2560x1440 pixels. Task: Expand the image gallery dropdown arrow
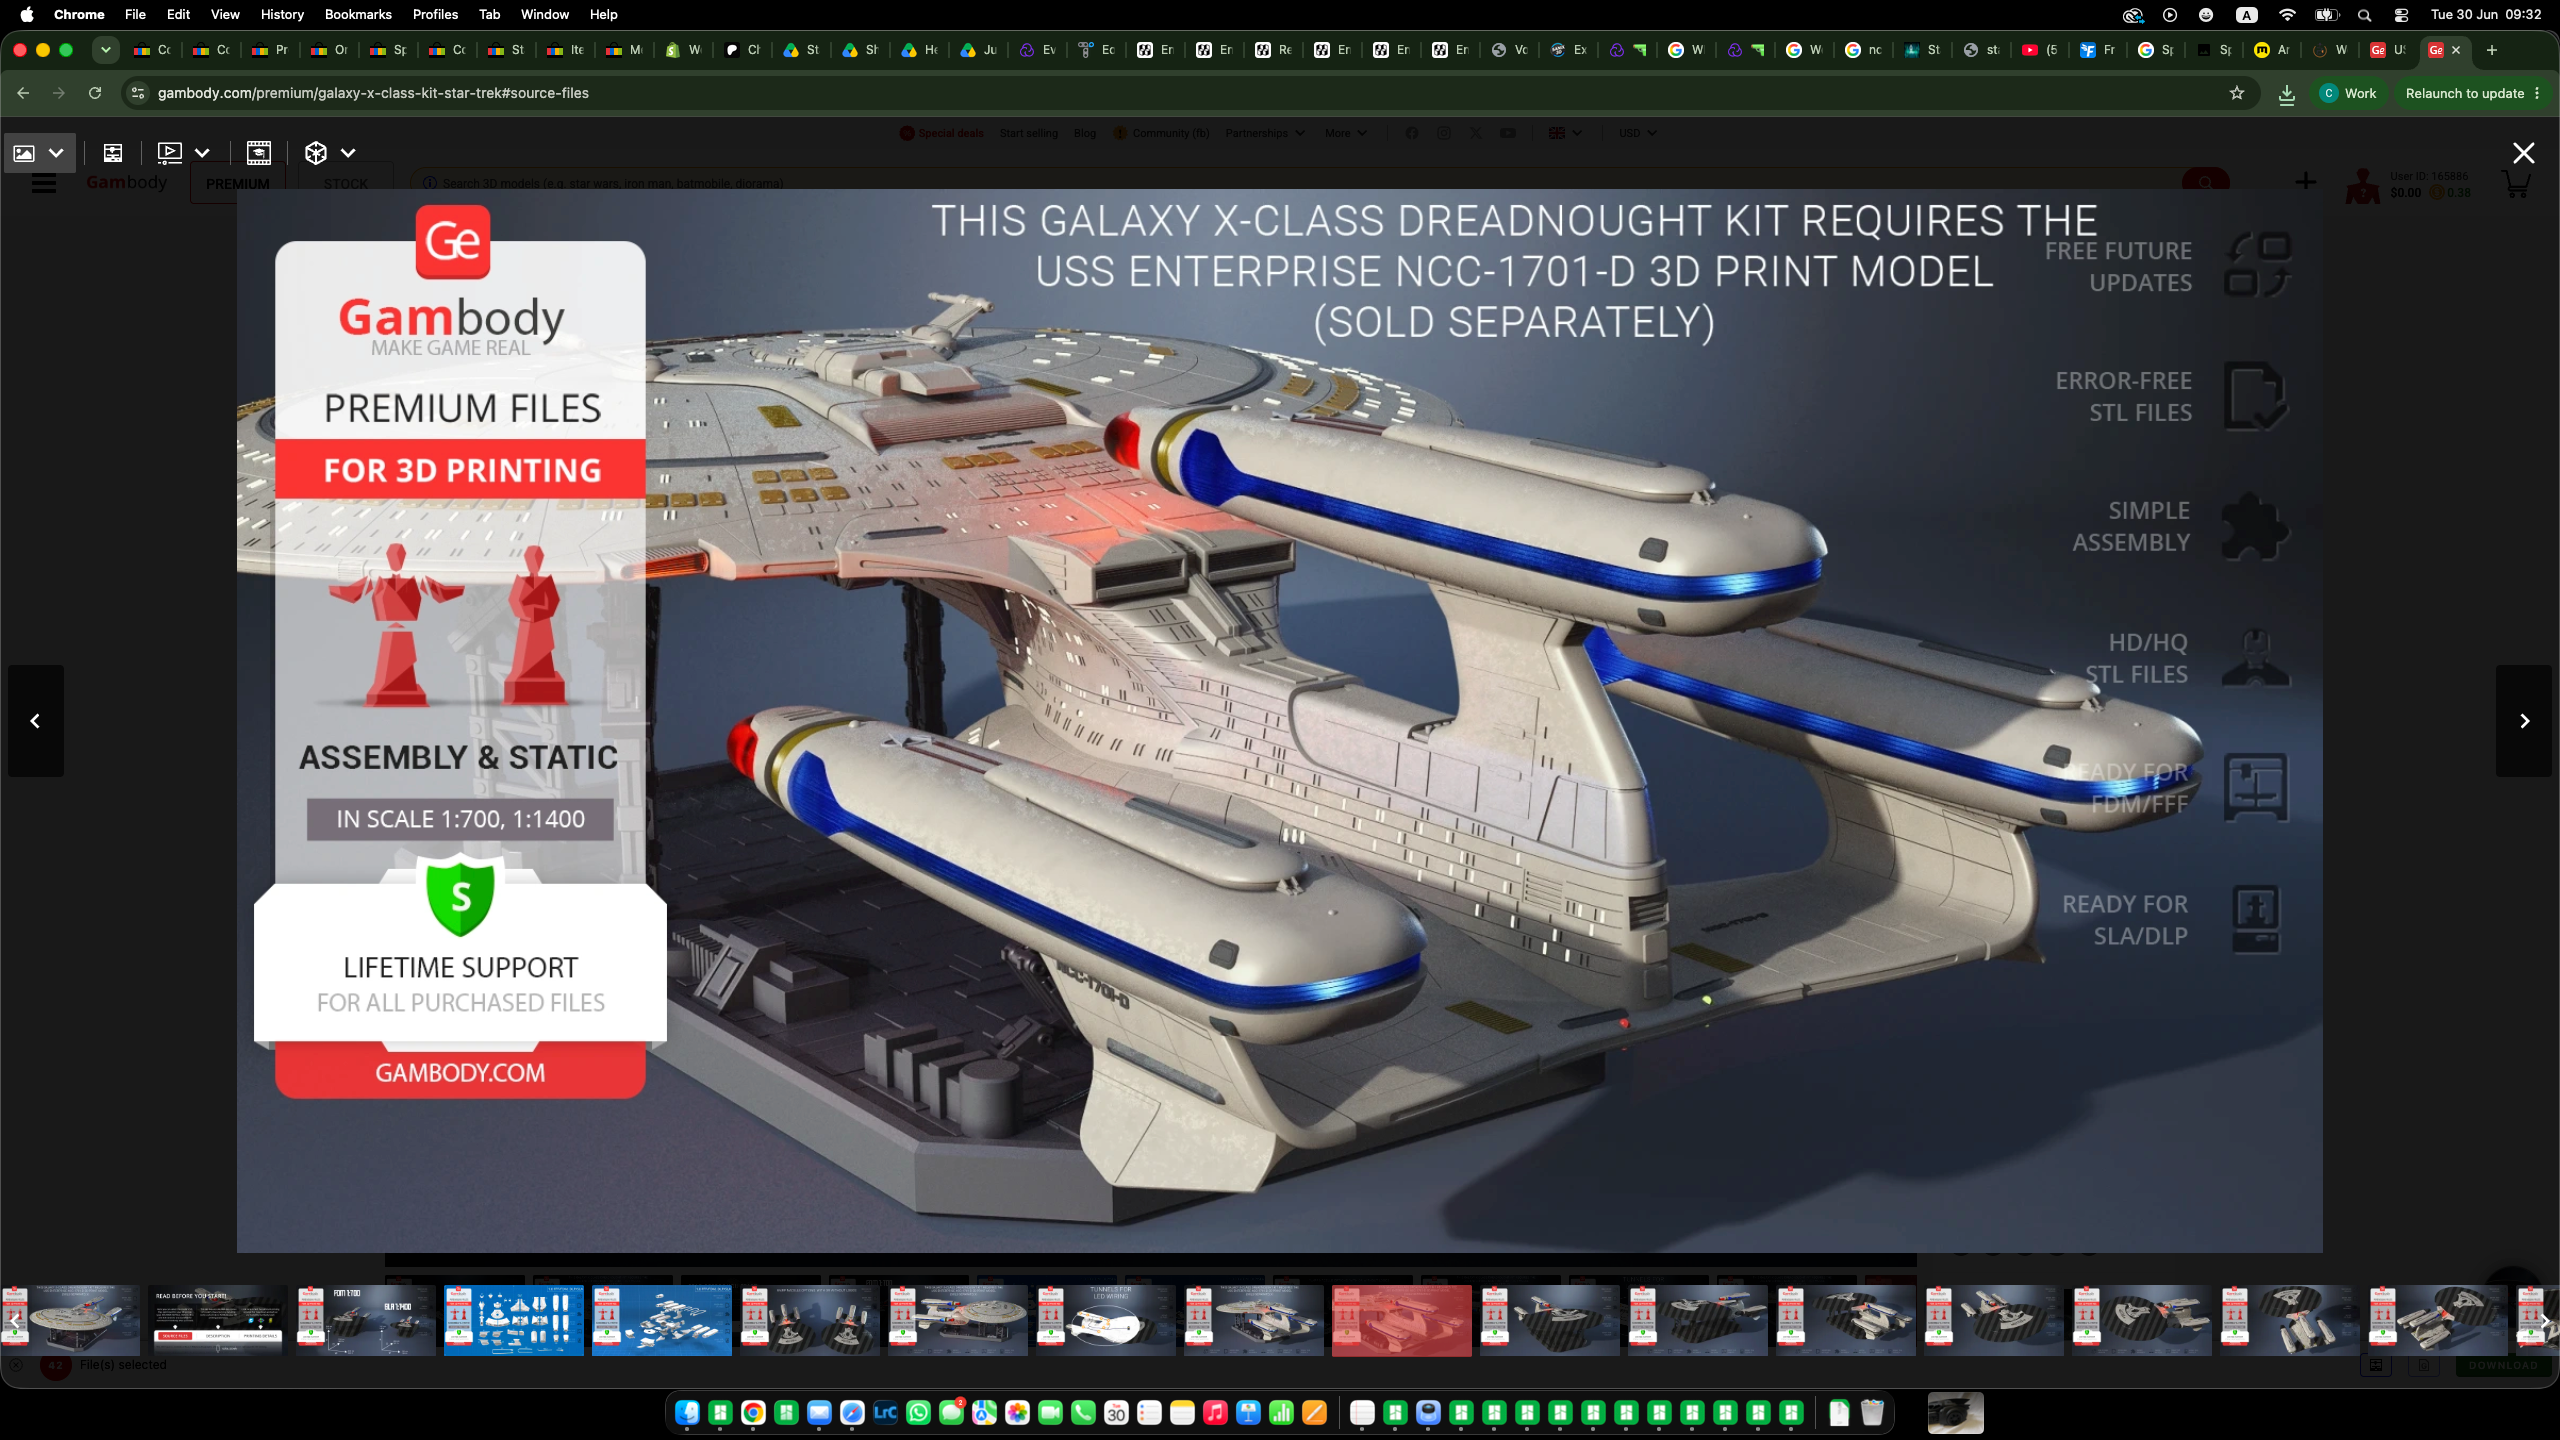[x=57, y=153]
